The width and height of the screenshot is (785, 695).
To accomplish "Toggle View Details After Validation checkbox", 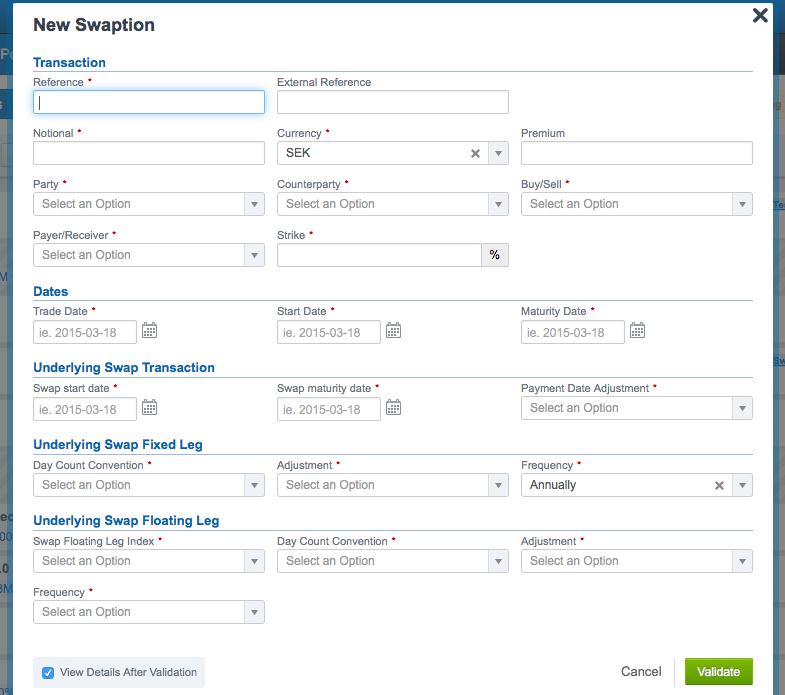I will (x=48, y=673).
